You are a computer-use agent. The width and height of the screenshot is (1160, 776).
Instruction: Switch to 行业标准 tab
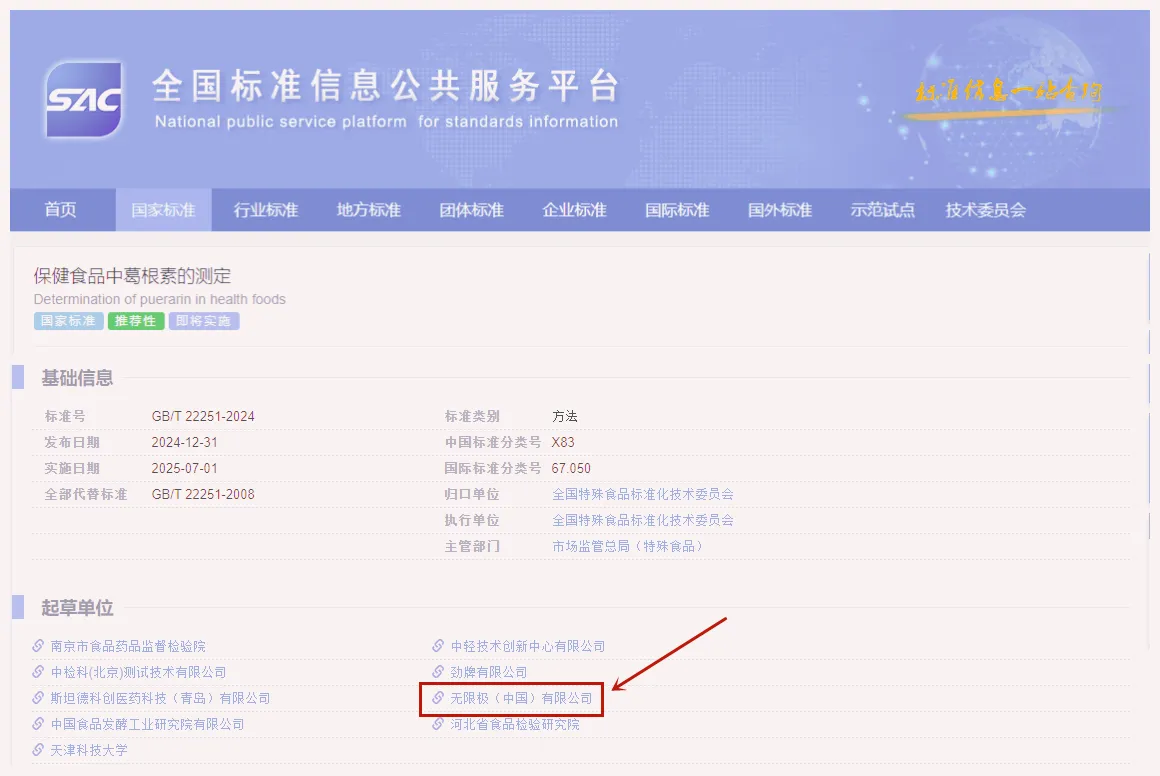tap(266, 210)
